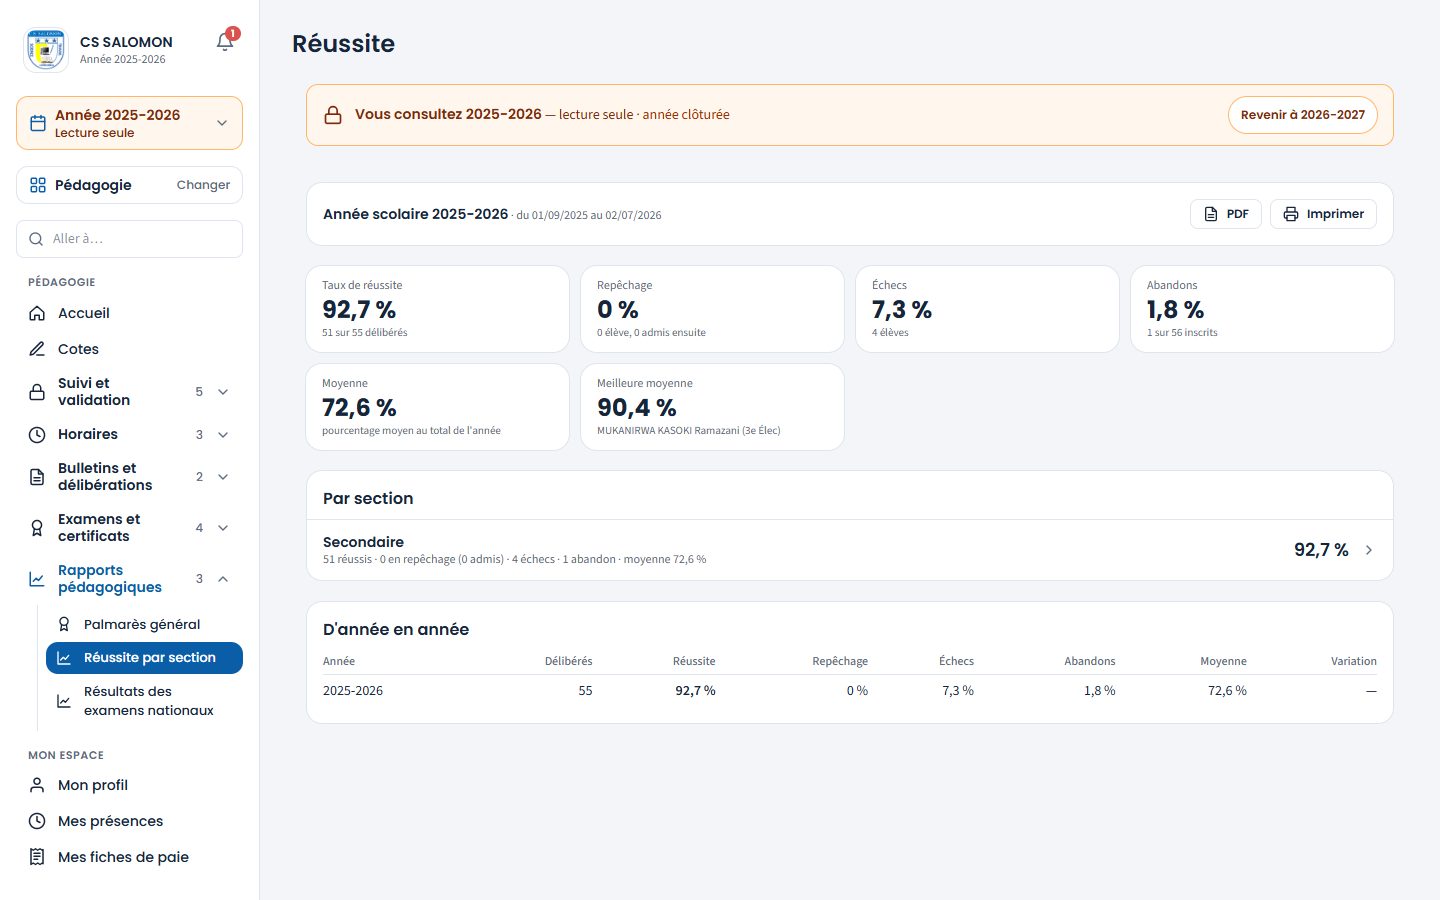Click the Meilleure moyenne 90,4 % card
The height and width of the screenshot is (900, 1440).
(712, 407)
